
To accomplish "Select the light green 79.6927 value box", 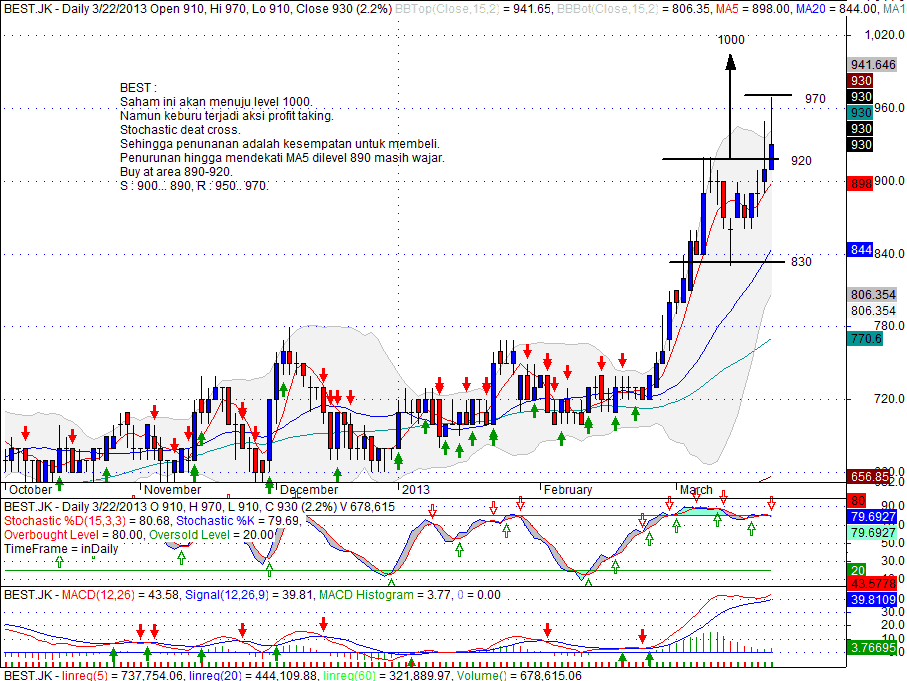I will (x=873, y=533).
